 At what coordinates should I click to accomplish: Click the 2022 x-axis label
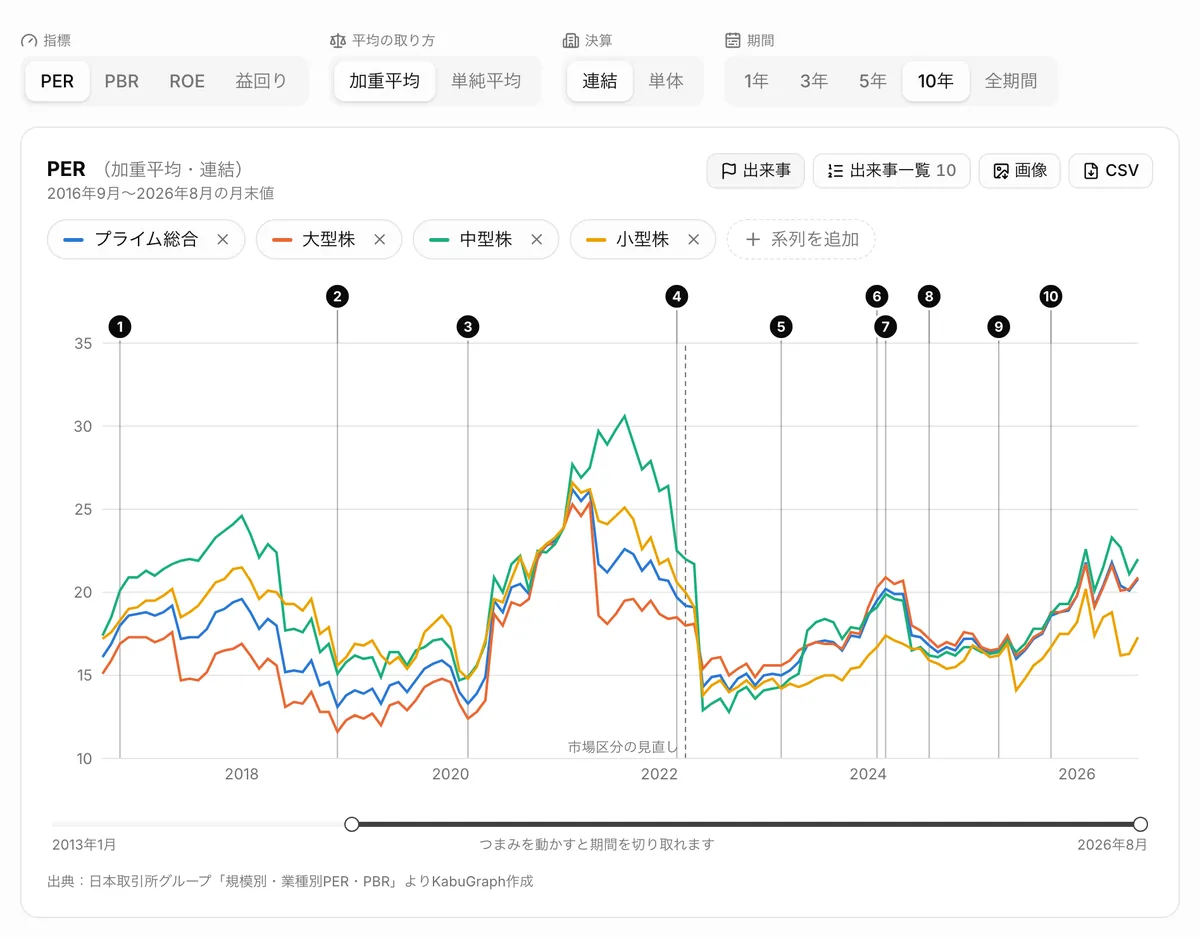coord(659,774)
